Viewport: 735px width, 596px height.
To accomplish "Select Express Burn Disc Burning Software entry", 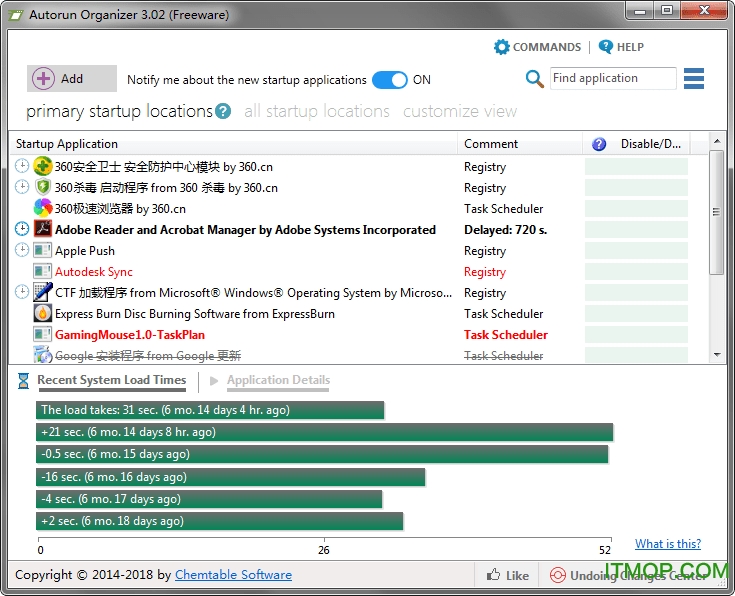I will click(x=195, y=314).
